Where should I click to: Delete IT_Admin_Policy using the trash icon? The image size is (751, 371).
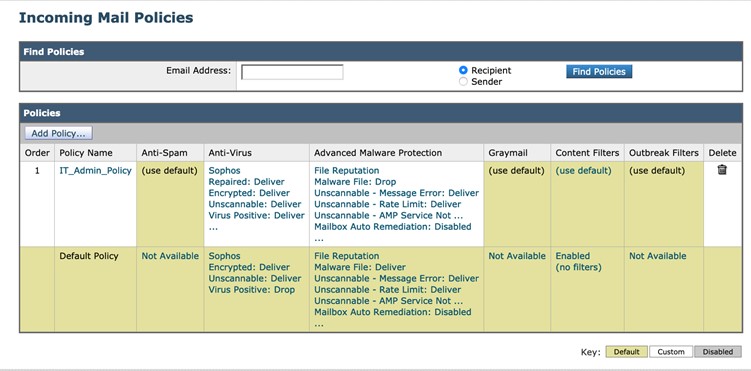[x=722, y=169]
